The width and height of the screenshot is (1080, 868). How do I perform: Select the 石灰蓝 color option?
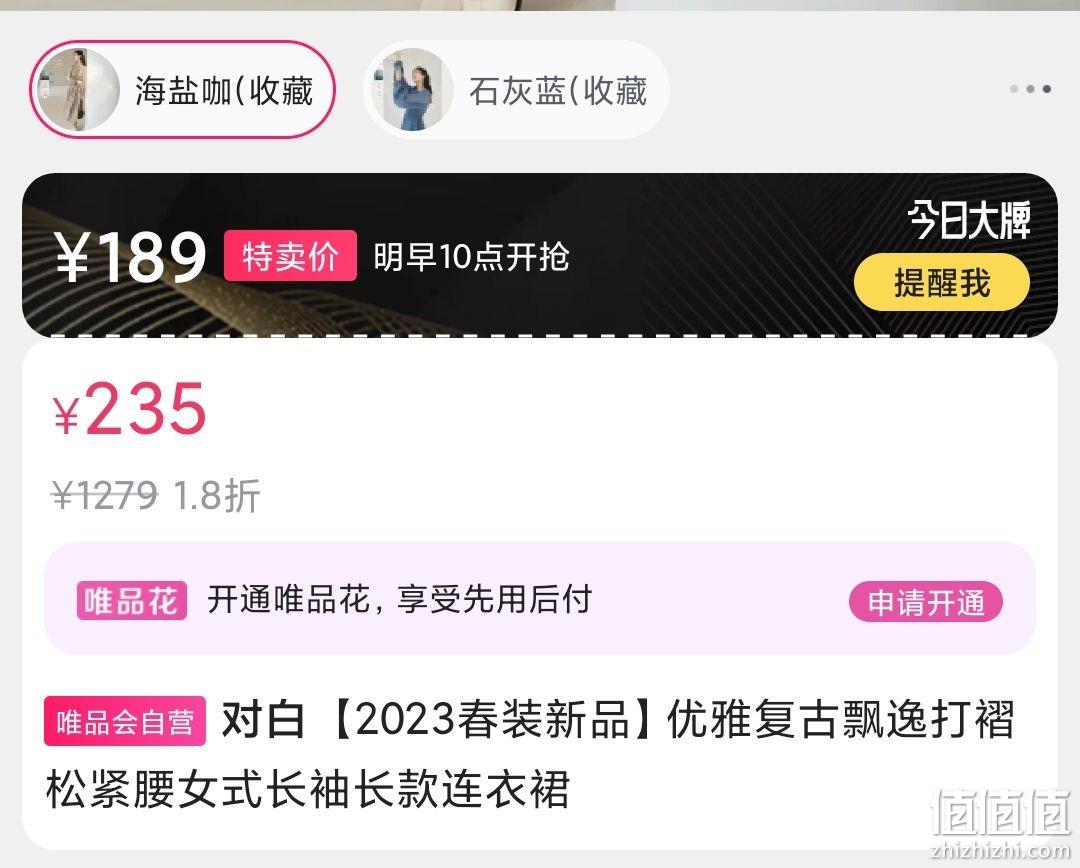coord(516,90)
